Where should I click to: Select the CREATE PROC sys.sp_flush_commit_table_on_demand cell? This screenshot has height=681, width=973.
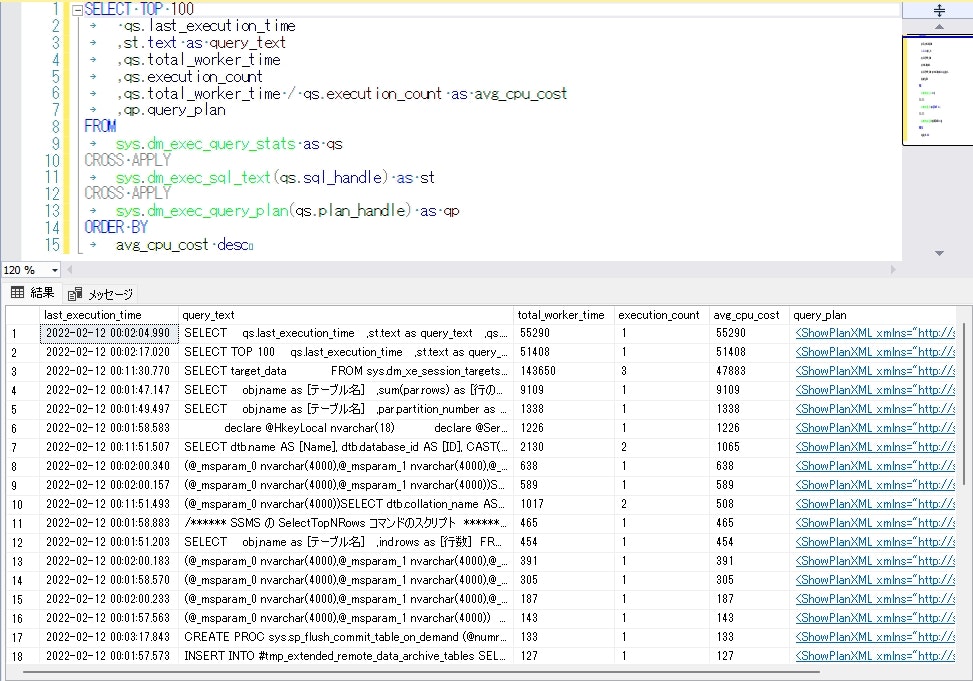pos(346,637)
